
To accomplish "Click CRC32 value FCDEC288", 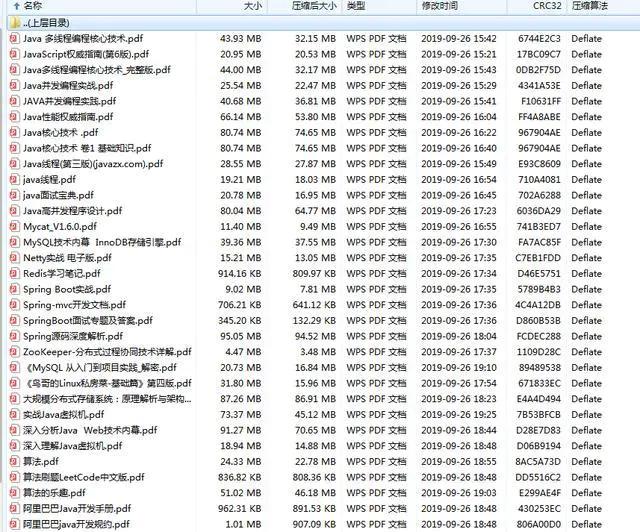I will [539, 336].
